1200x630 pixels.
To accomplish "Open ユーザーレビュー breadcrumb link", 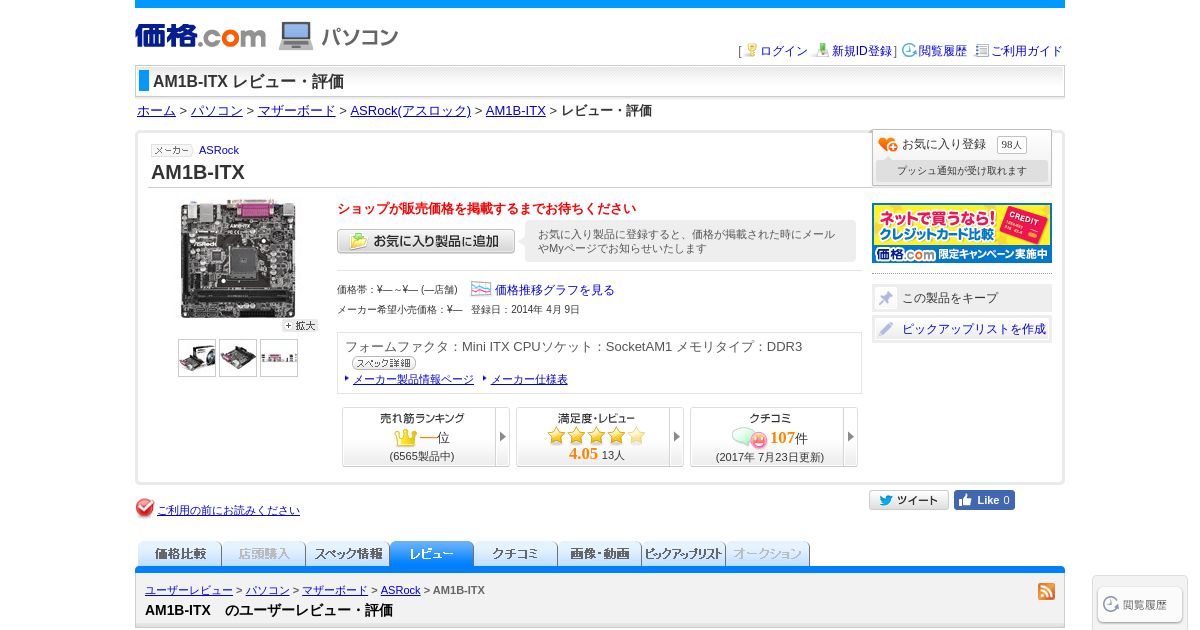I will point(189,591).
